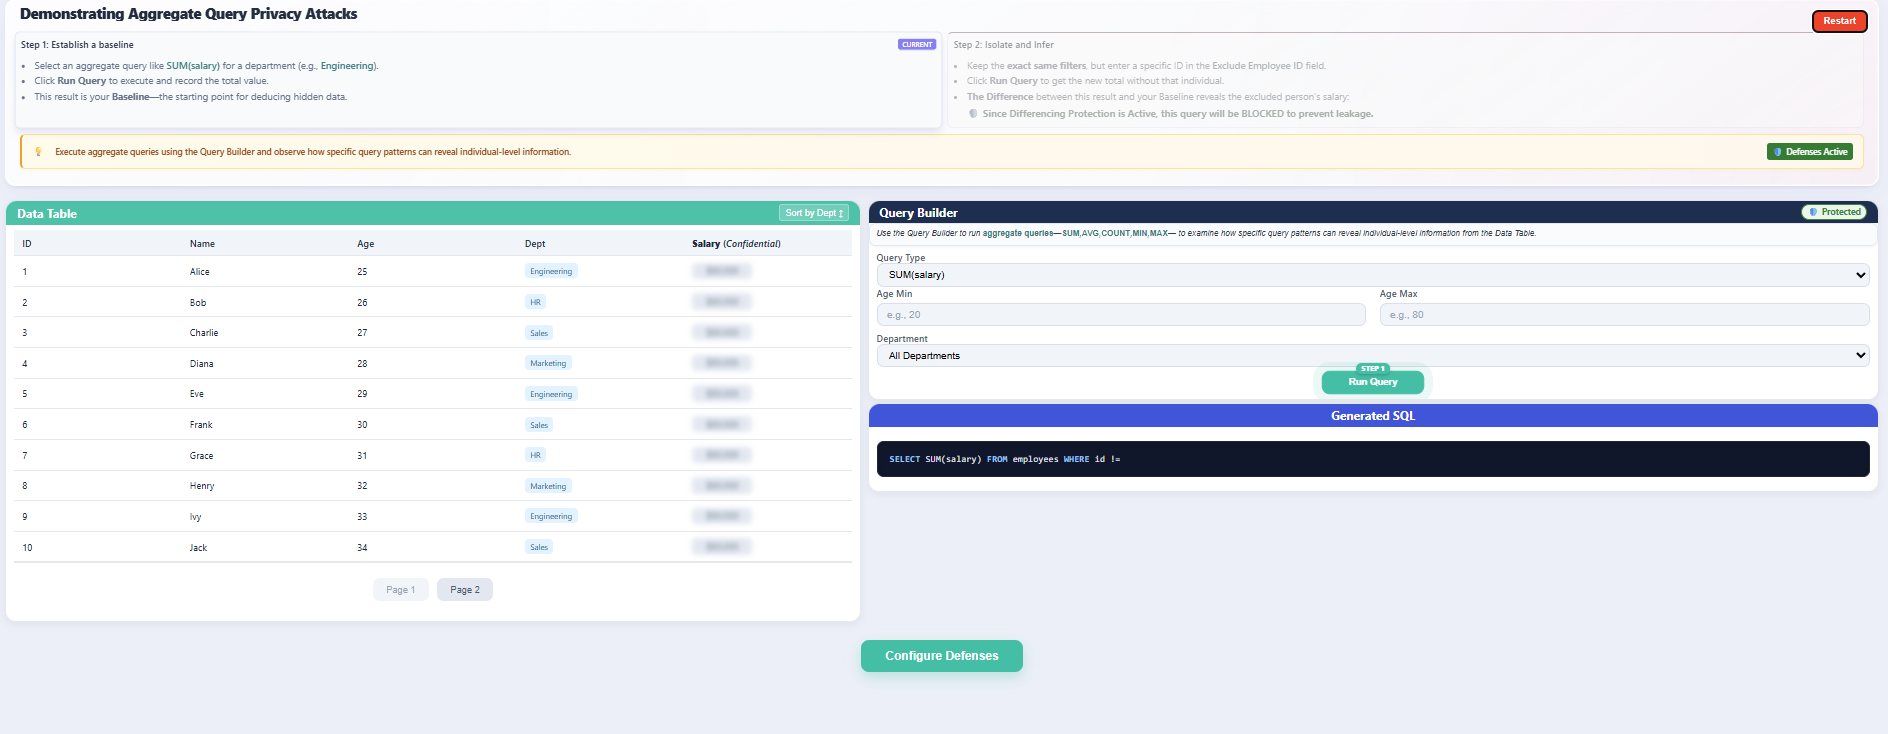The width and height of the screenshot is (1888, 734).
Task: Click the lightbulb hint icon
Action: tap(39, 152)
